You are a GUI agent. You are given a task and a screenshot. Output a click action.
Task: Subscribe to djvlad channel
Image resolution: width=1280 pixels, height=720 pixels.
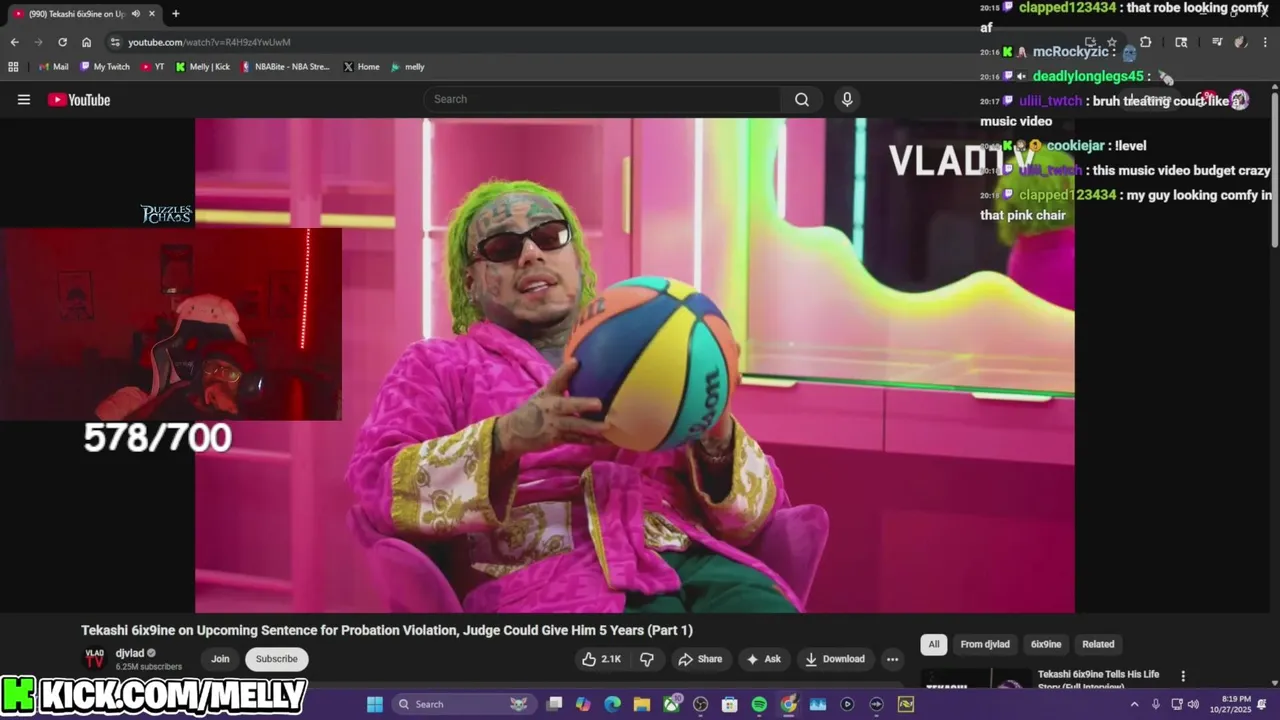click(276, 659)
